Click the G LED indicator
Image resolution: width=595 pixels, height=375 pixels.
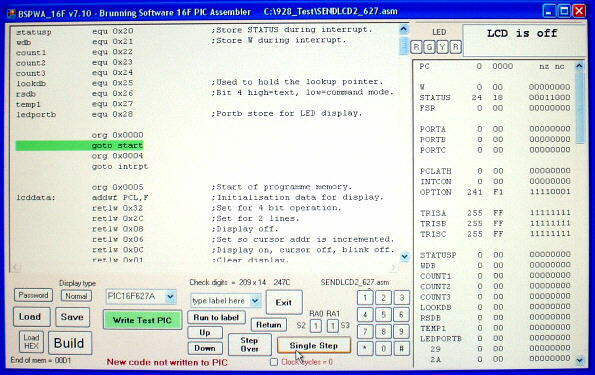(x=429, y=47)
